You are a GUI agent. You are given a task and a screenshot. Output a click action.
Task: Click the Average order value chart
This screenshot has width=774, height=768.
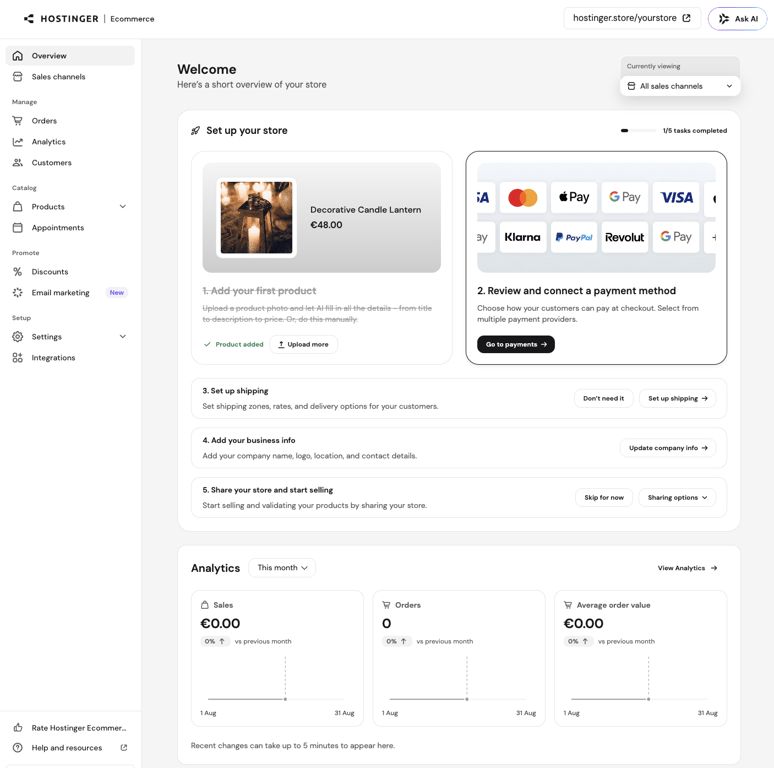coord(640,680)
